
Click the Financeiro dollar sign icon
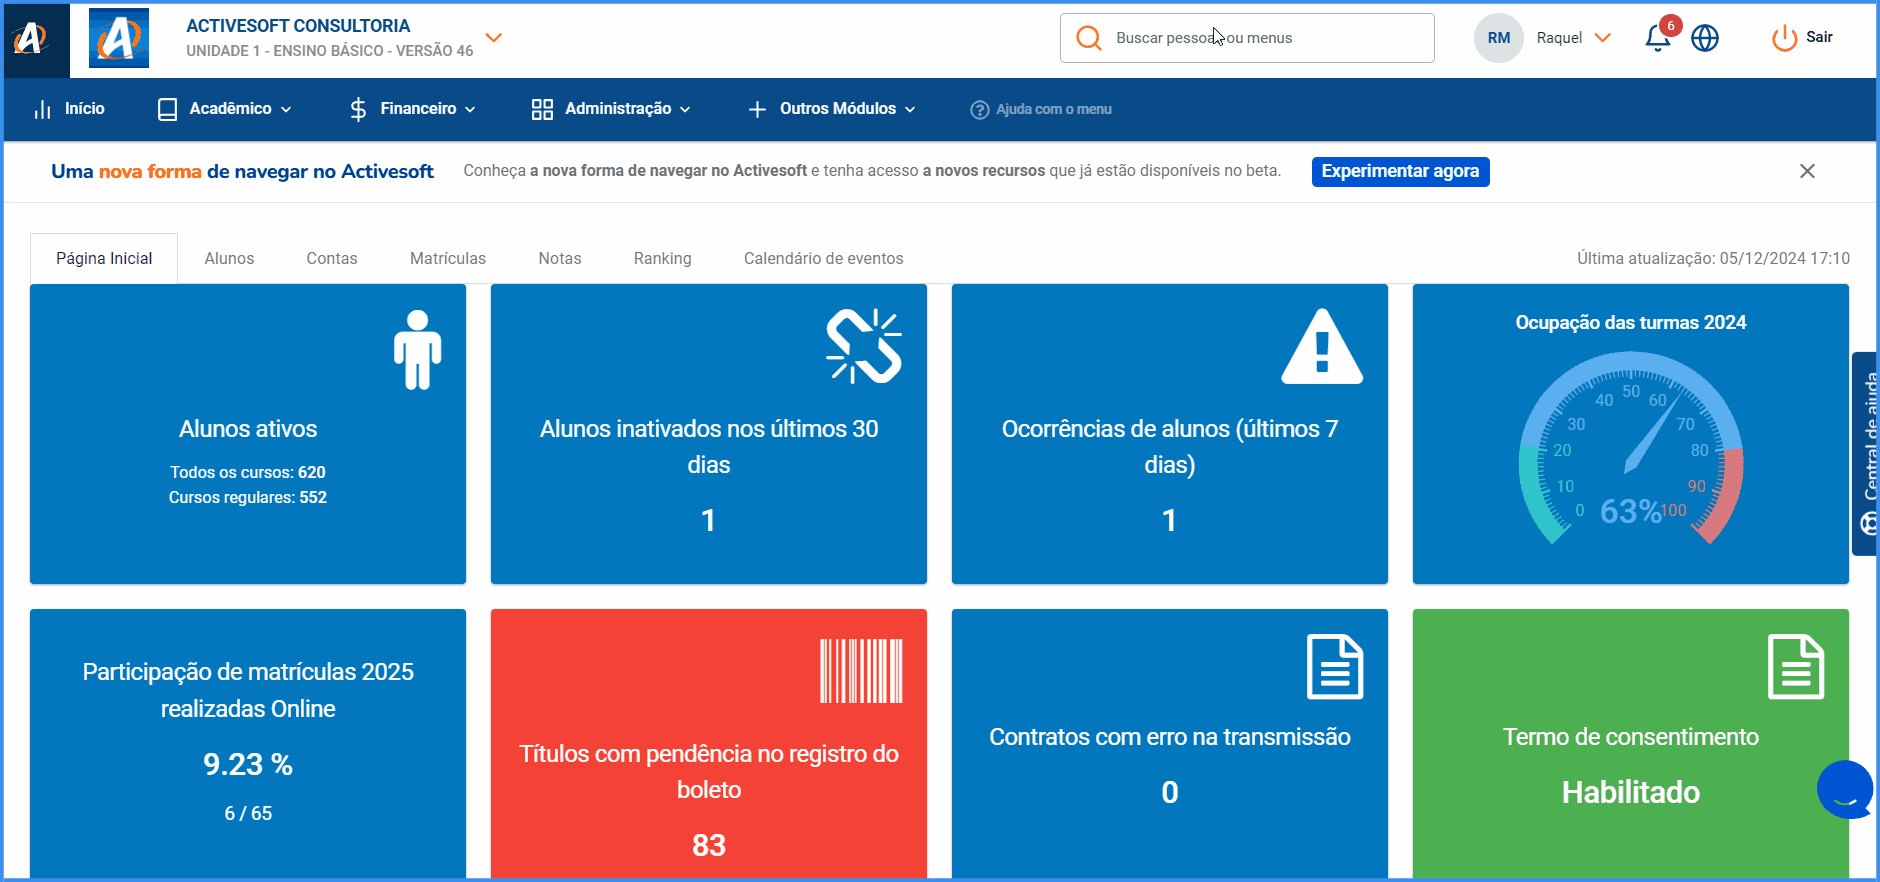coord(358,109)
